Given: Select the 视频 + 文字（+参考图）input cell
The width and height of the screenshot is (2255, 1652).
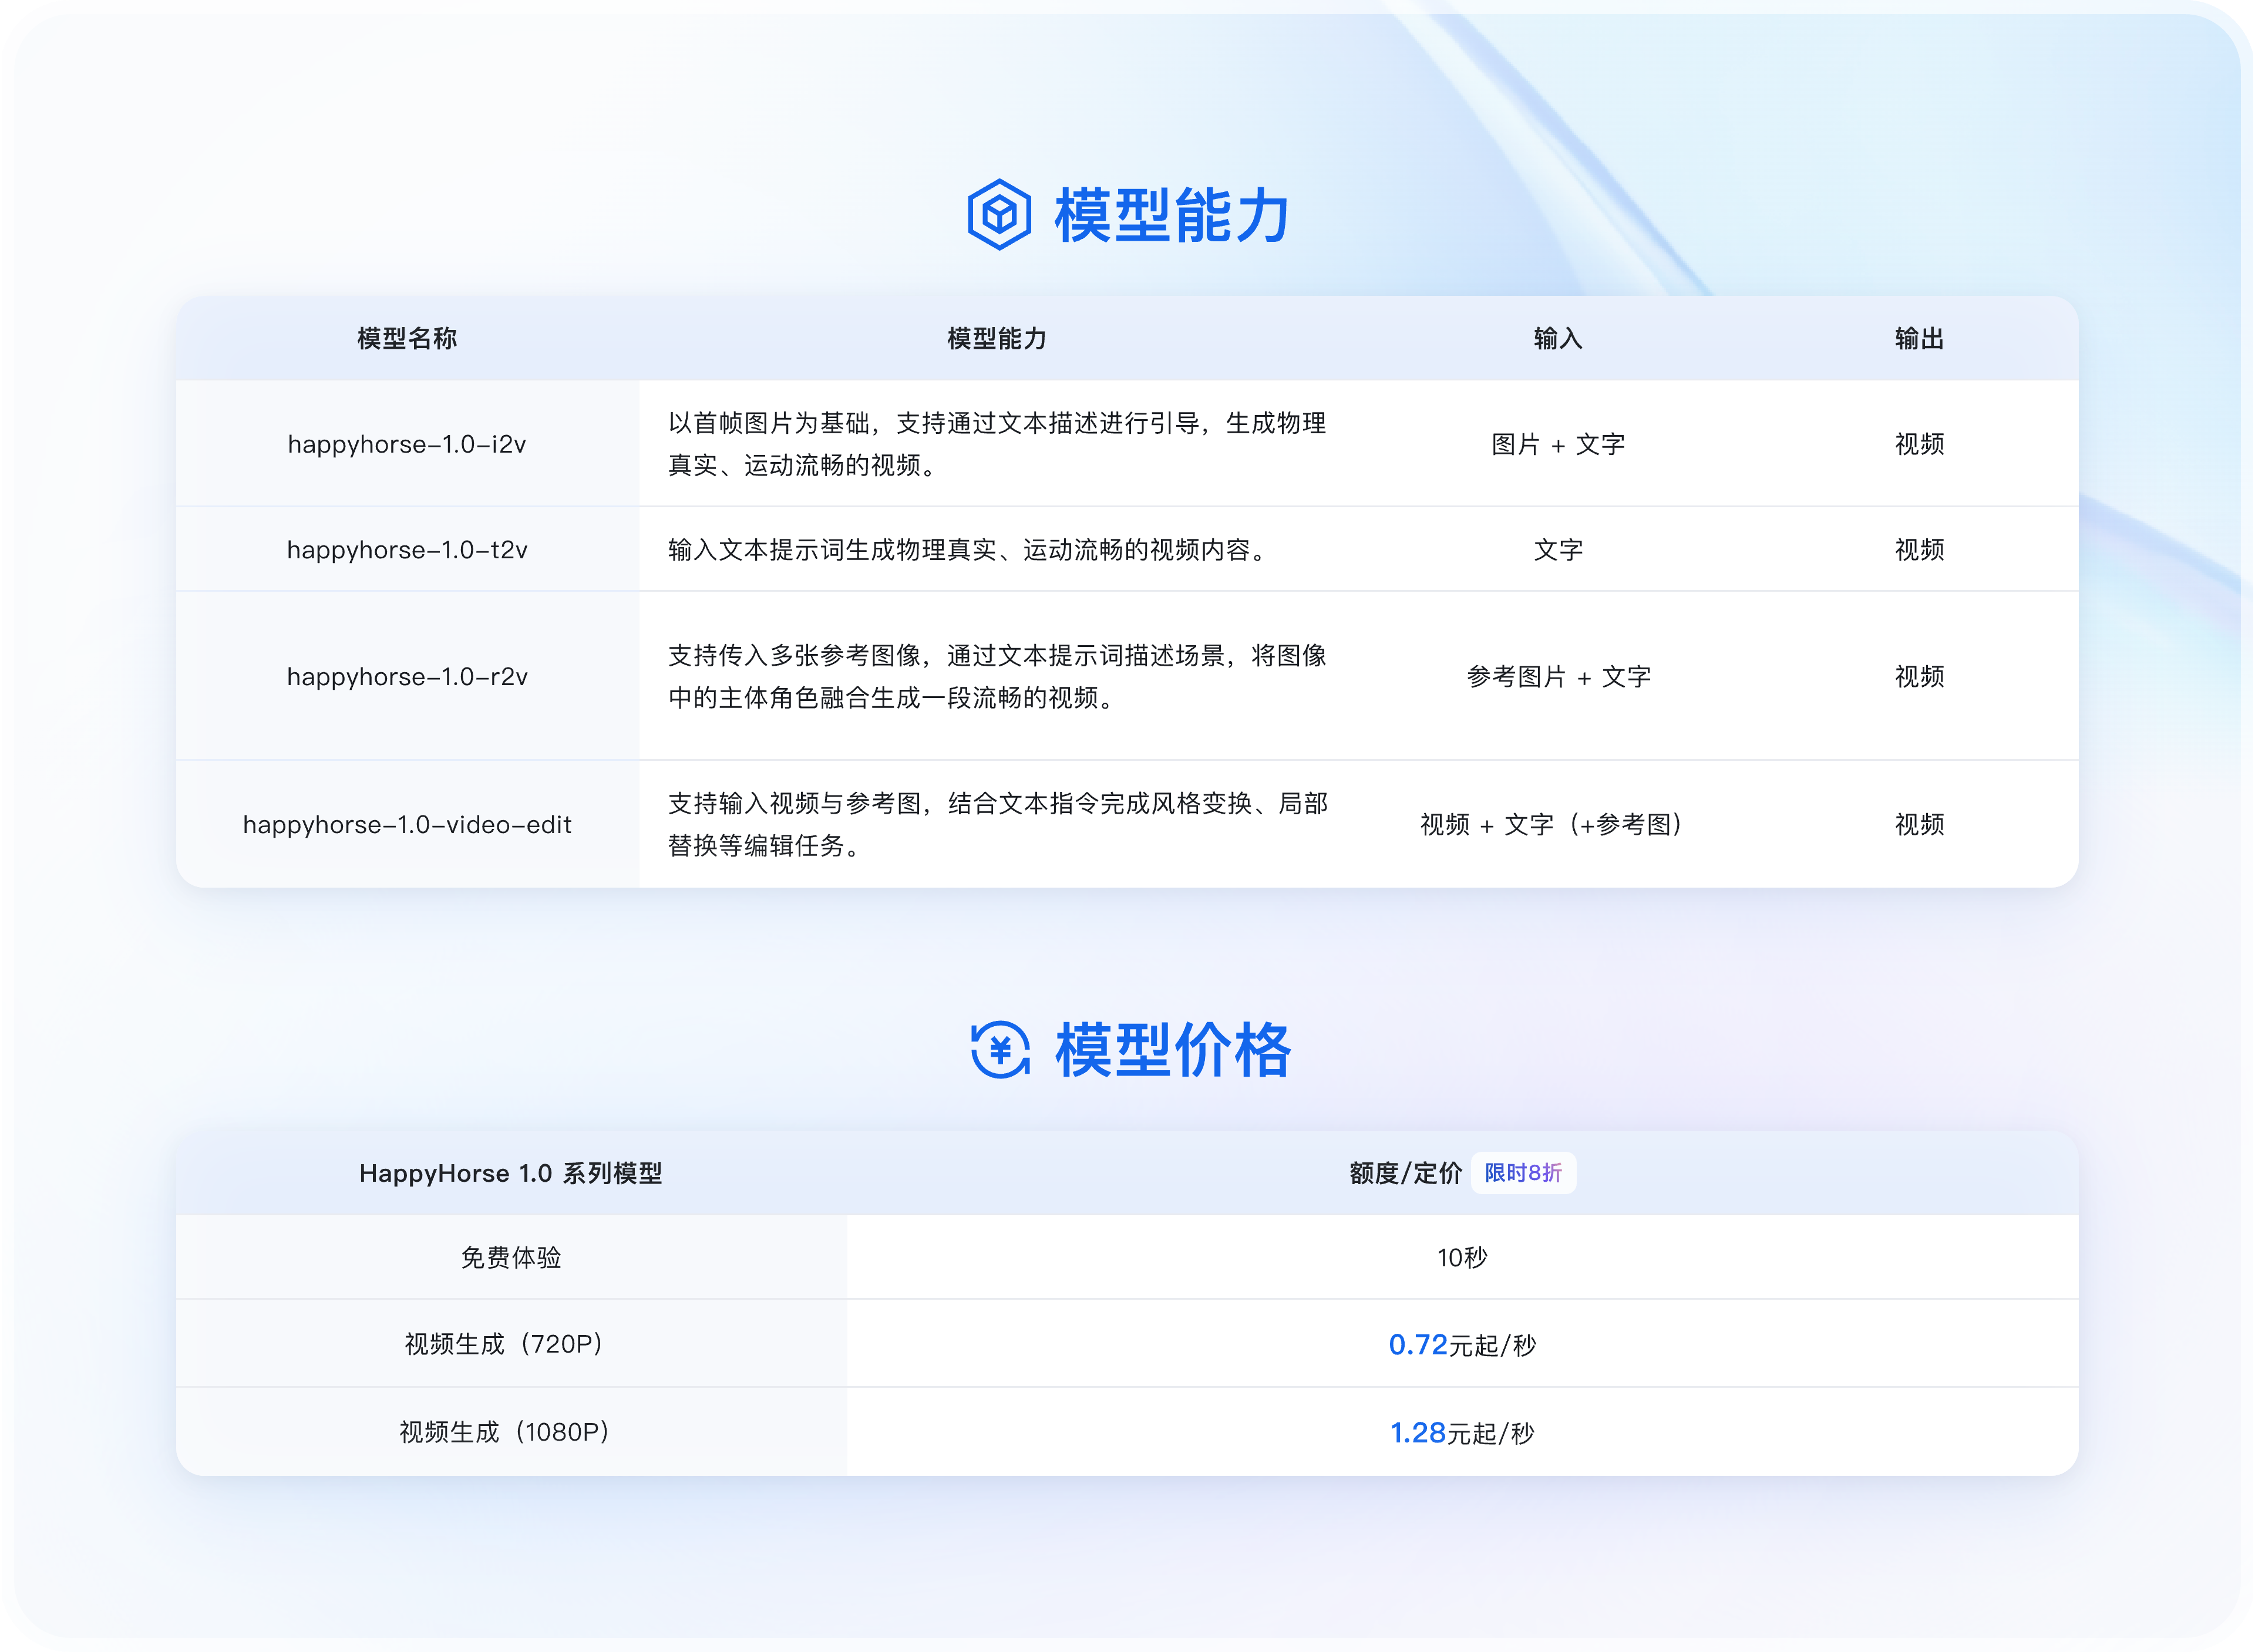Looking at the screenshot, I should pos(1553,825).
